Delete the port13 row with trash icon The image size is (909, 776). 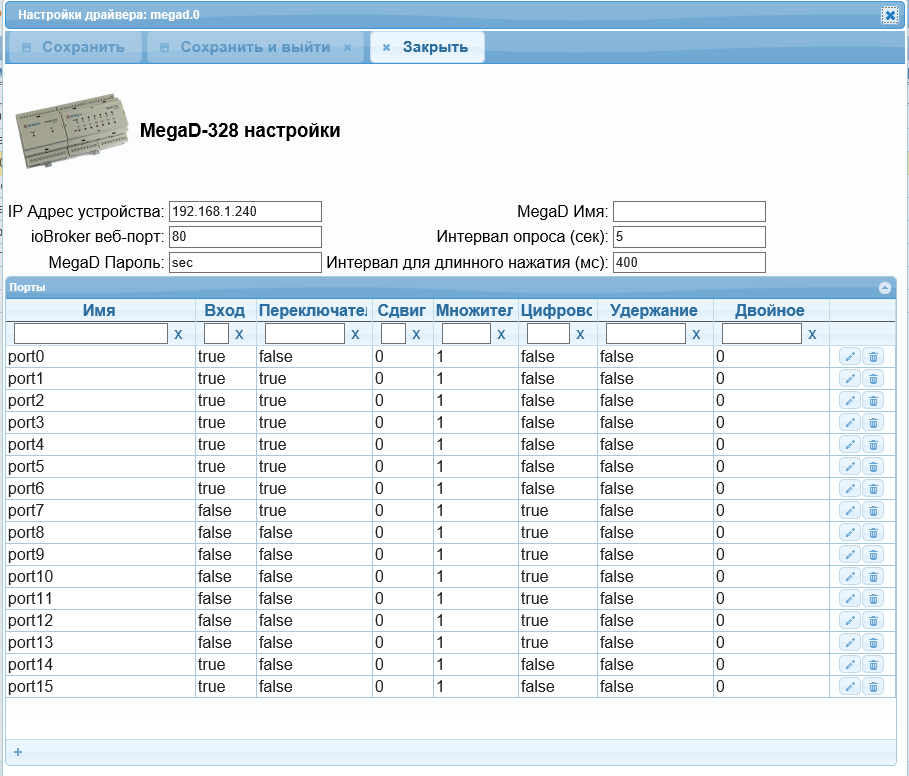873,643
